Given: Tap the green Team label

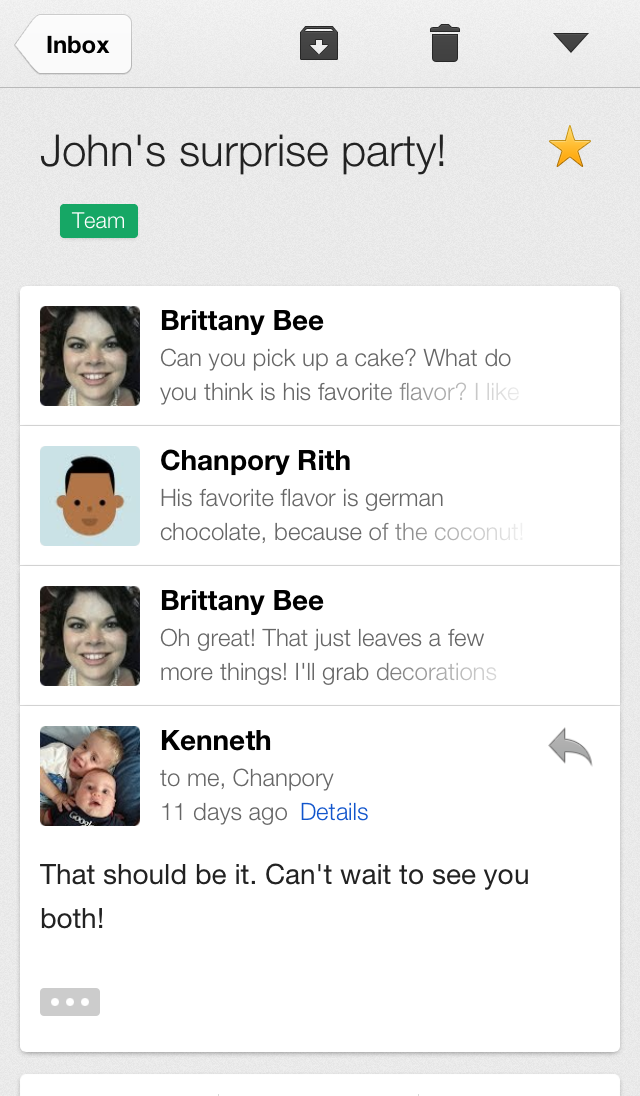Looking at the screenshot, I should click(x=98, y=221).
